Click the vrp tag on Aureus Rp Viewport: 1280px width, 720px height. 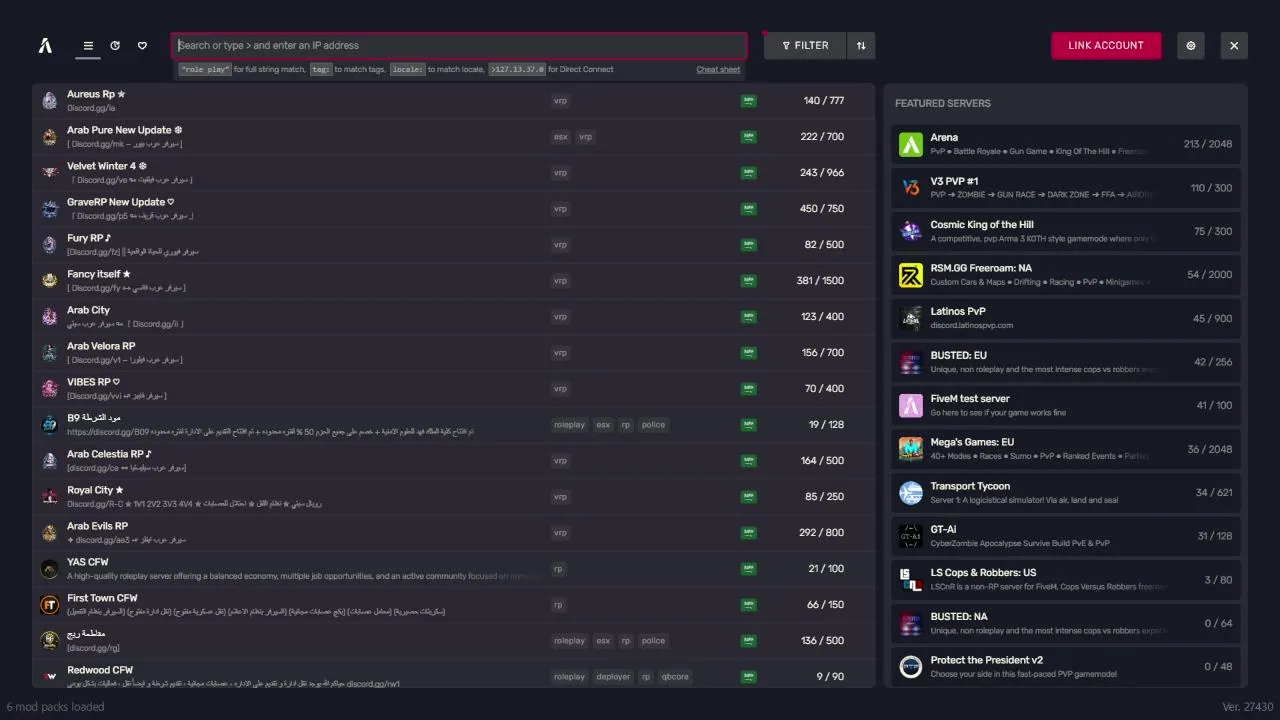pos(560,101)
